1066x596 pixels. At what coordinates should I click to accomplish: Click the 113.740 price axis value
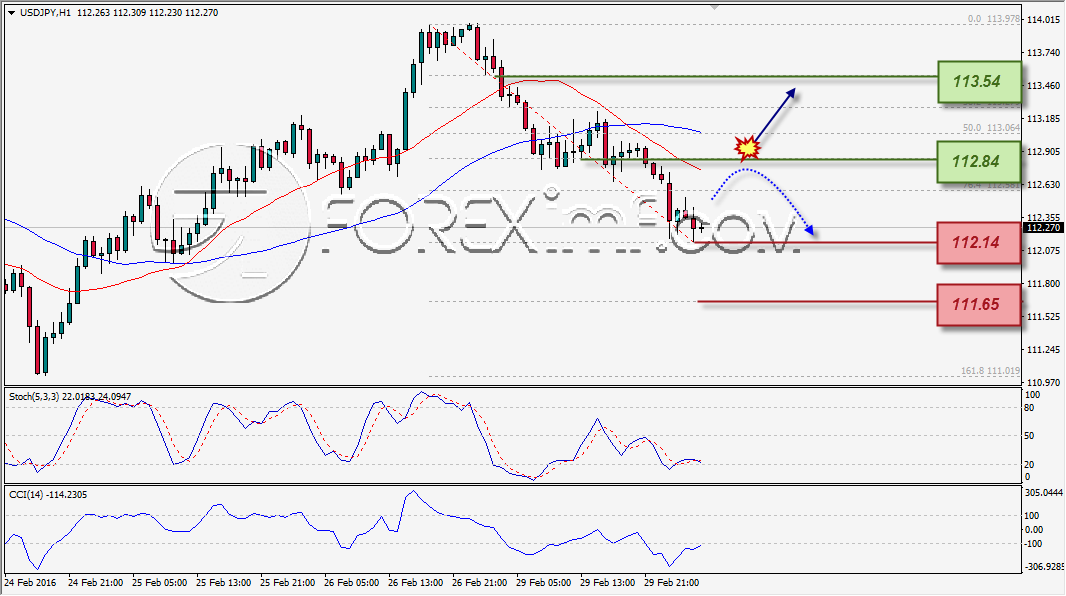[1044, 52]
